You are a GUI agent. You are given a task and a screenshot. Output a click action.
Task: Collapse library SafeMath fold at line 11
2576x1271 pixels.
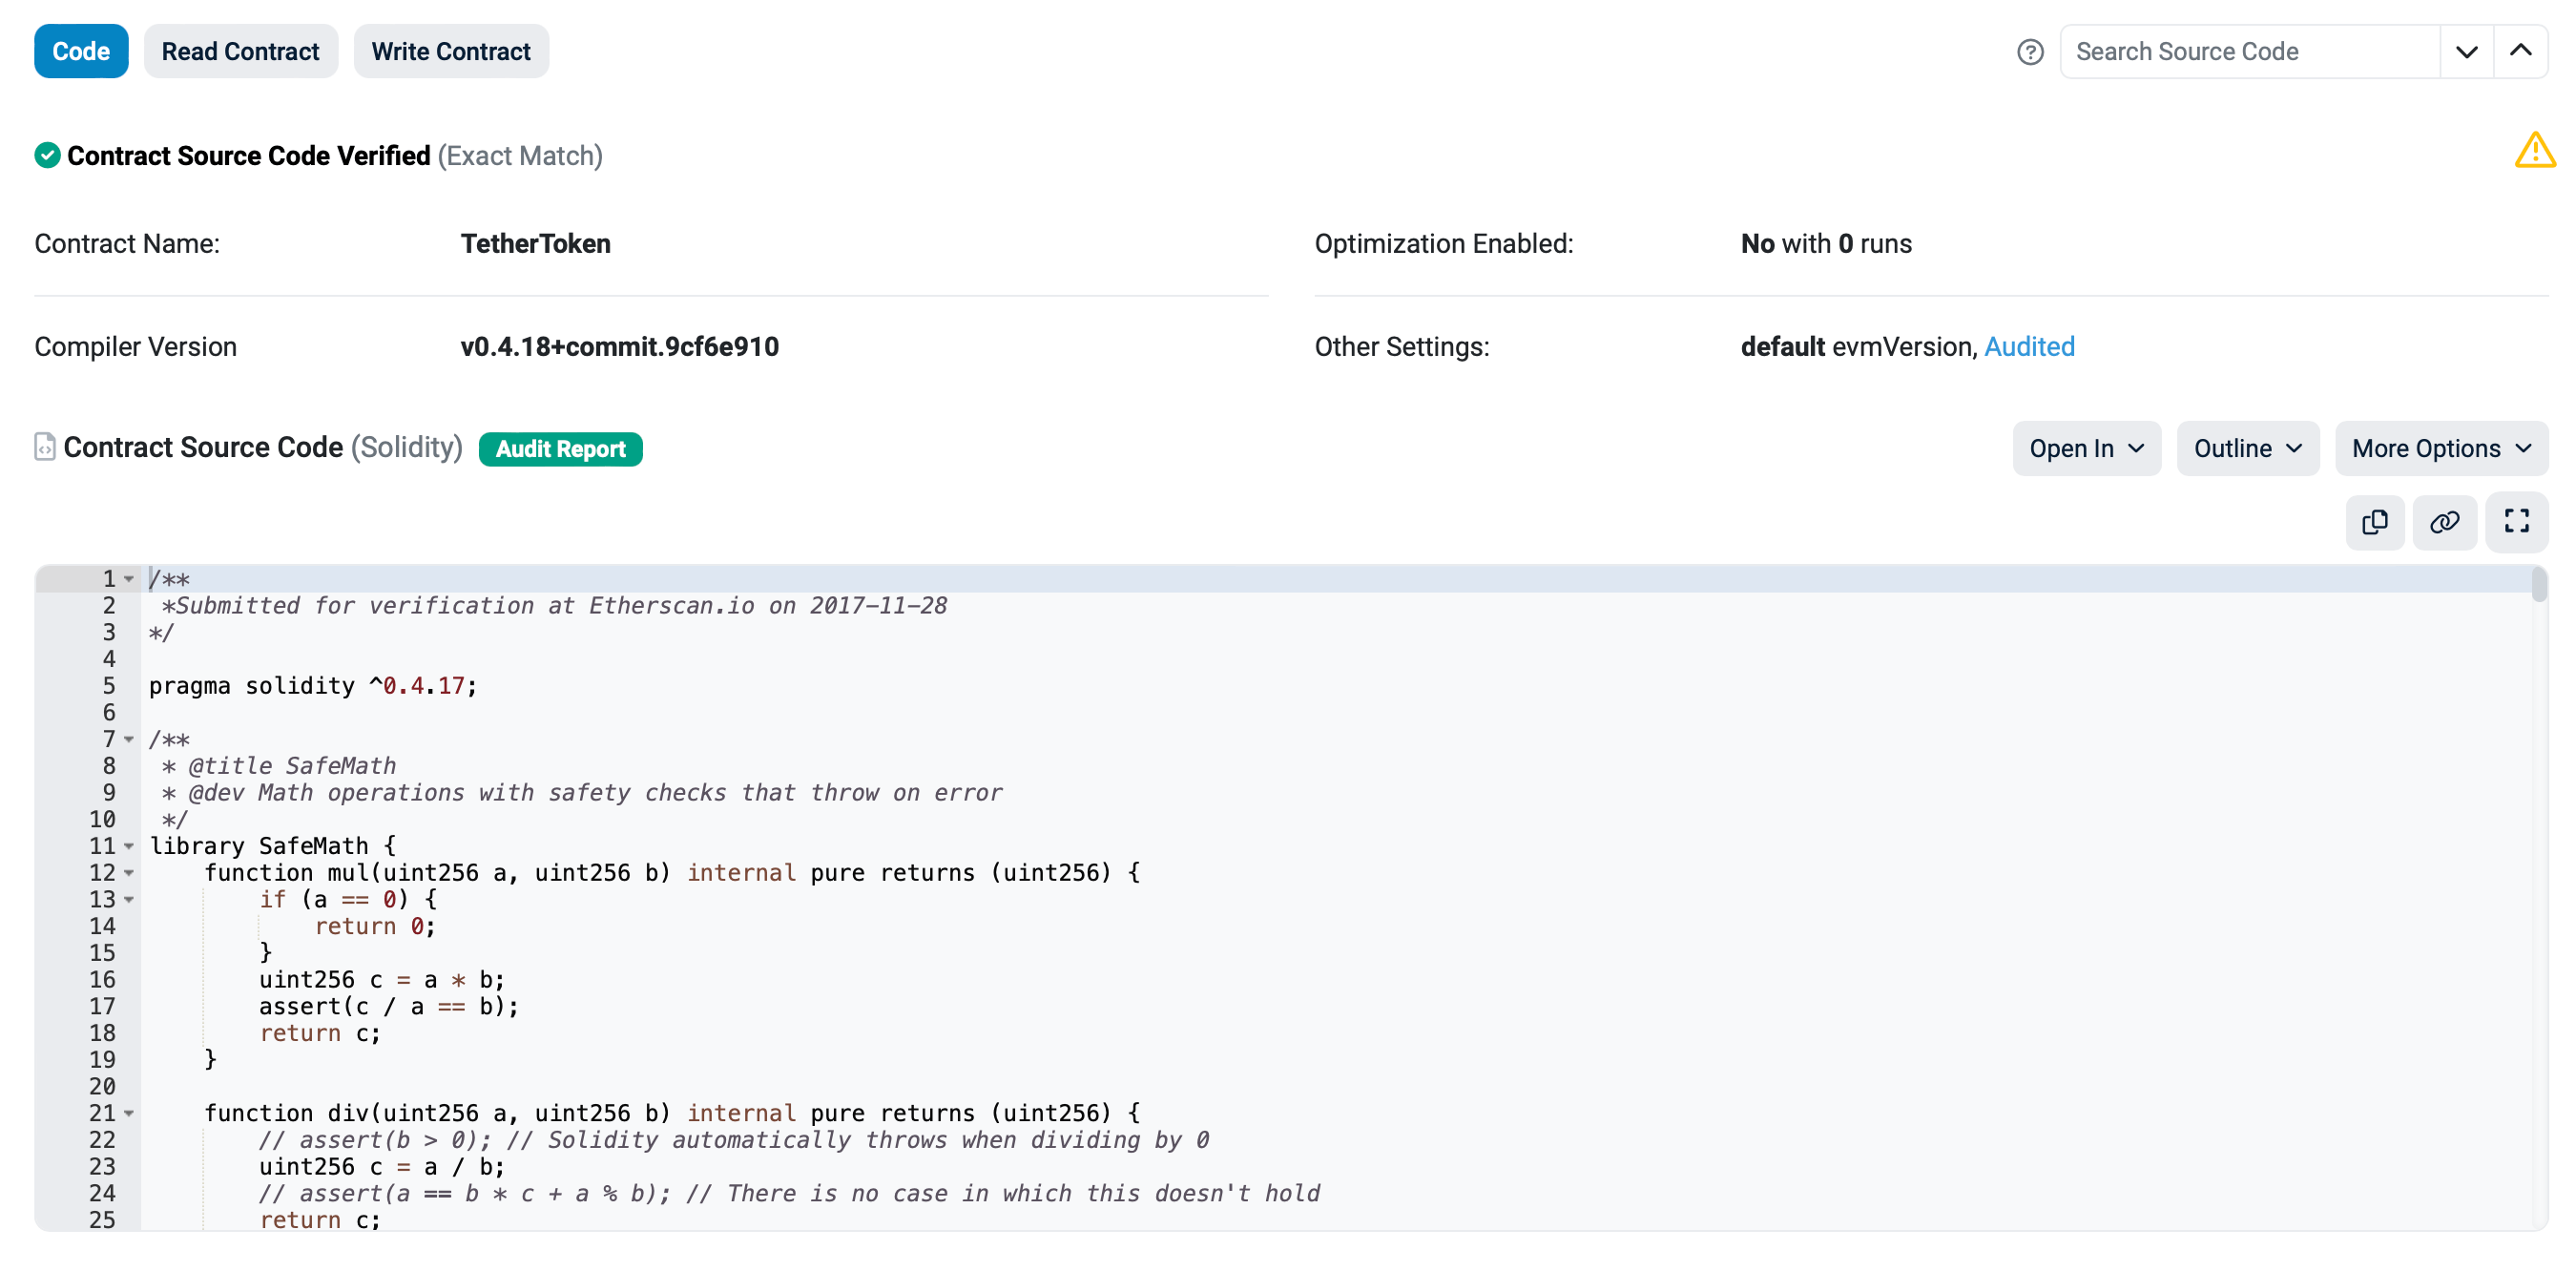pyautogui.click(x=129, y=846)
